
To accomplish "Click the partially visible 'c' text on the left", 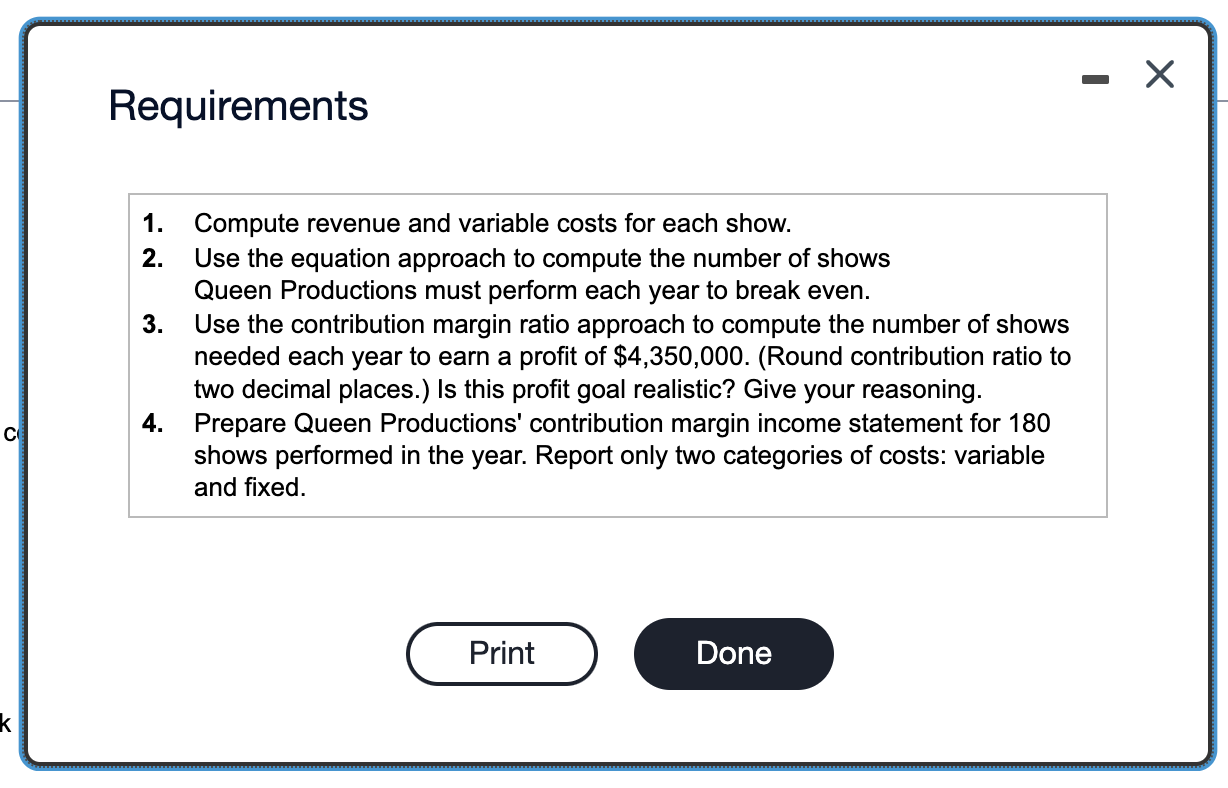I will point(8,432).
